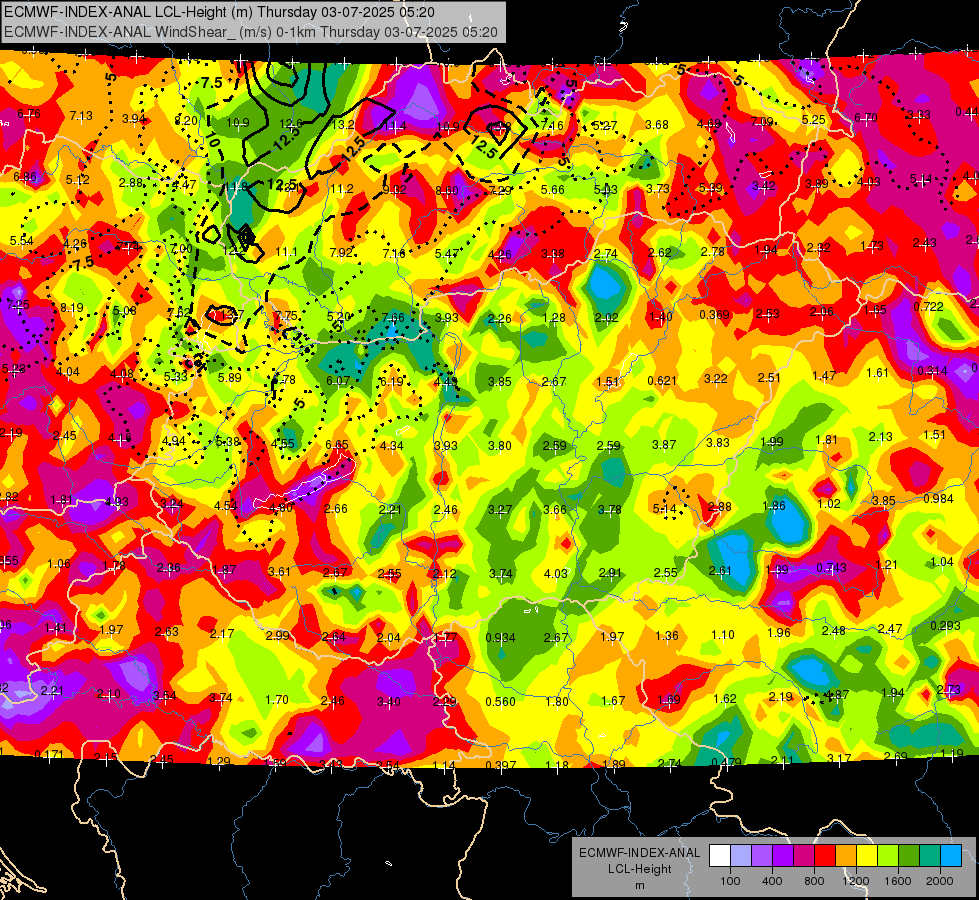
Task: Click the 400 tick label on the legend
Action: [772, 881]
